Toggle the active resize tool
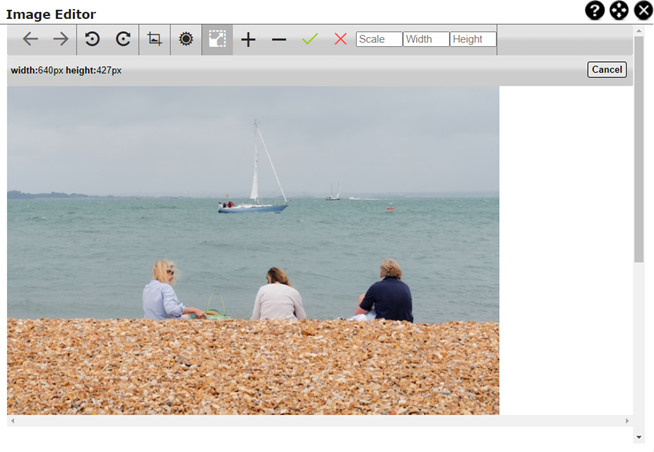The height and width of the screenshot is (452, 654). point(217,39)
